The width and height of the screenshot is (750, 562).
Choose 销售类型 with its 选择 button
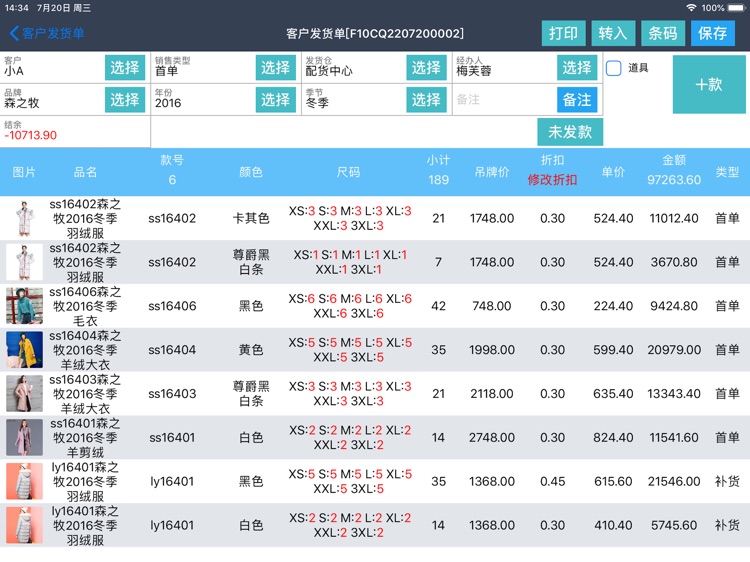point(276,67)
